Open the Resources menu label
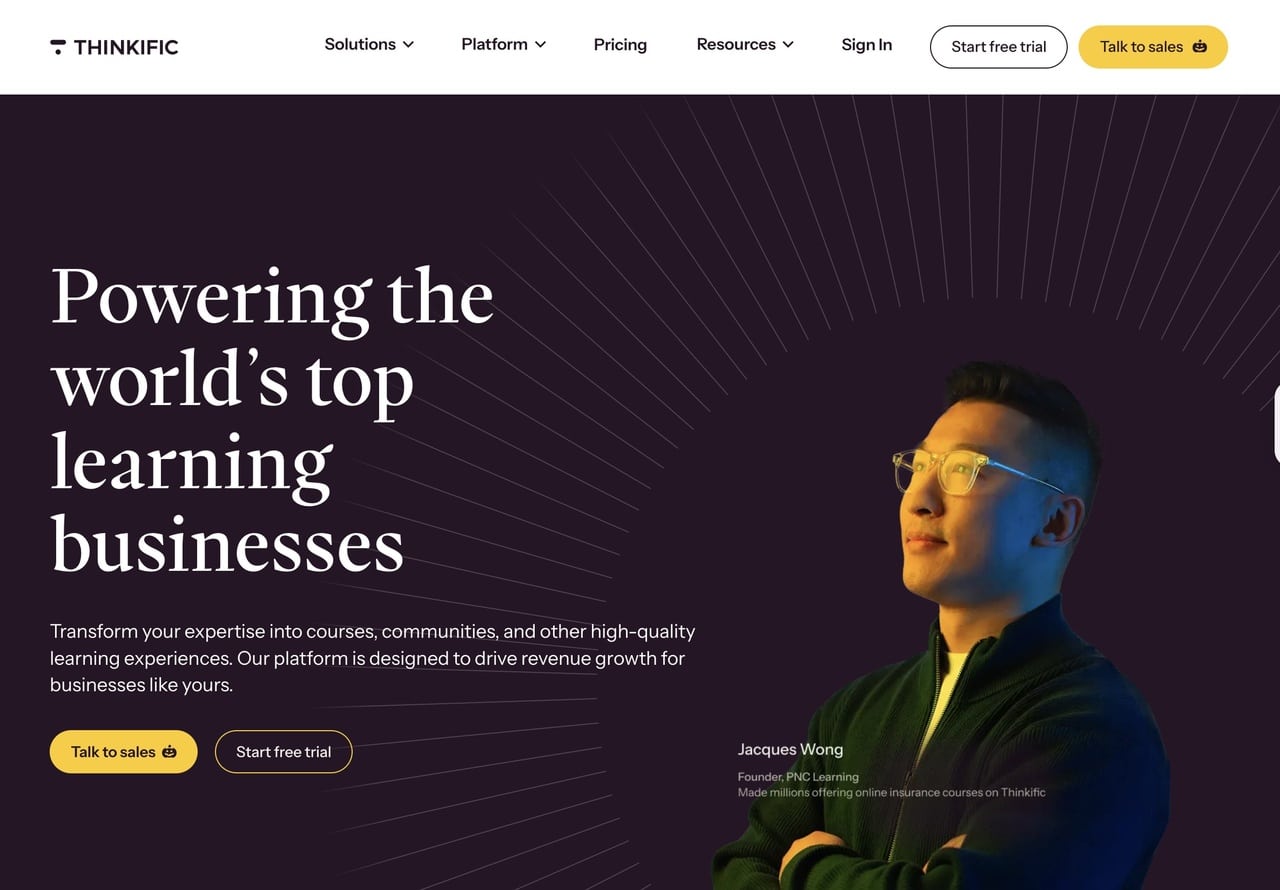1280x890 pixels. tap(736, 44)
